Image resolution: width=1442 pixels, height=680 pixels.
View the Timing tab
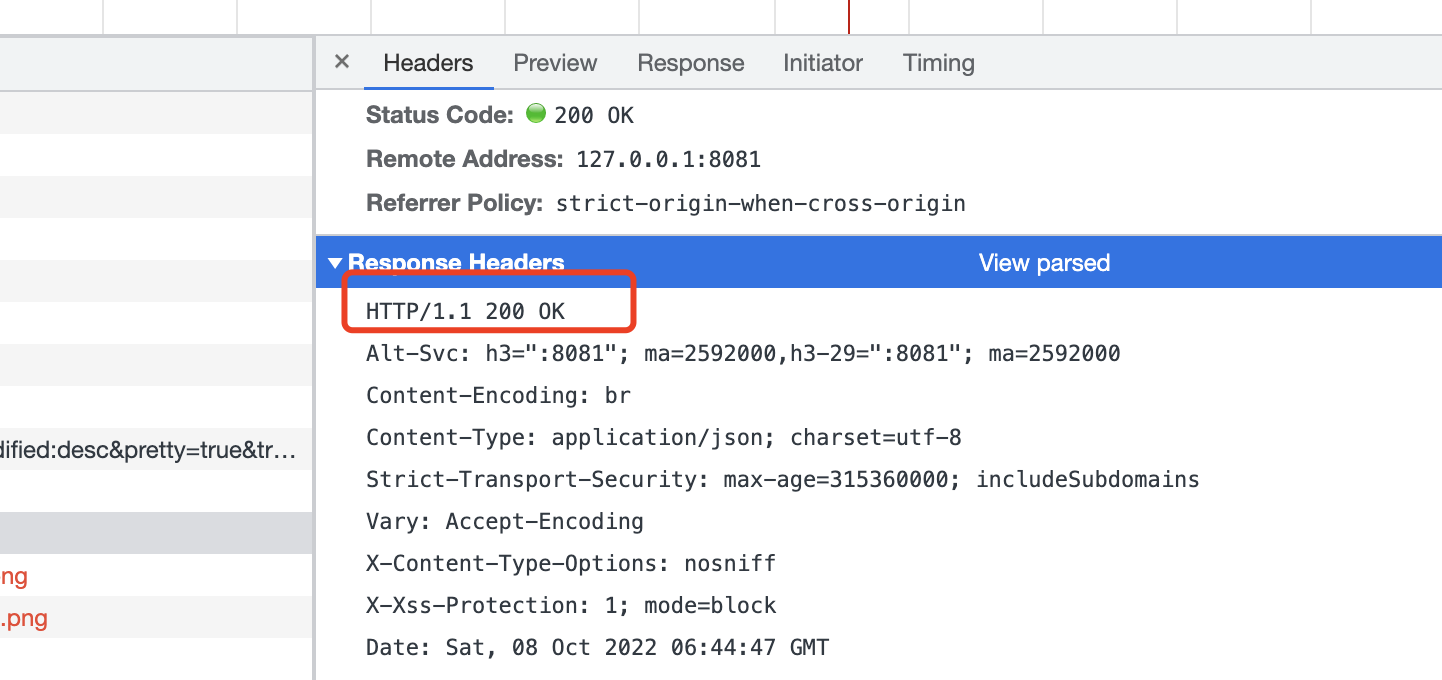pyautogui.click(x=938, y=62)
